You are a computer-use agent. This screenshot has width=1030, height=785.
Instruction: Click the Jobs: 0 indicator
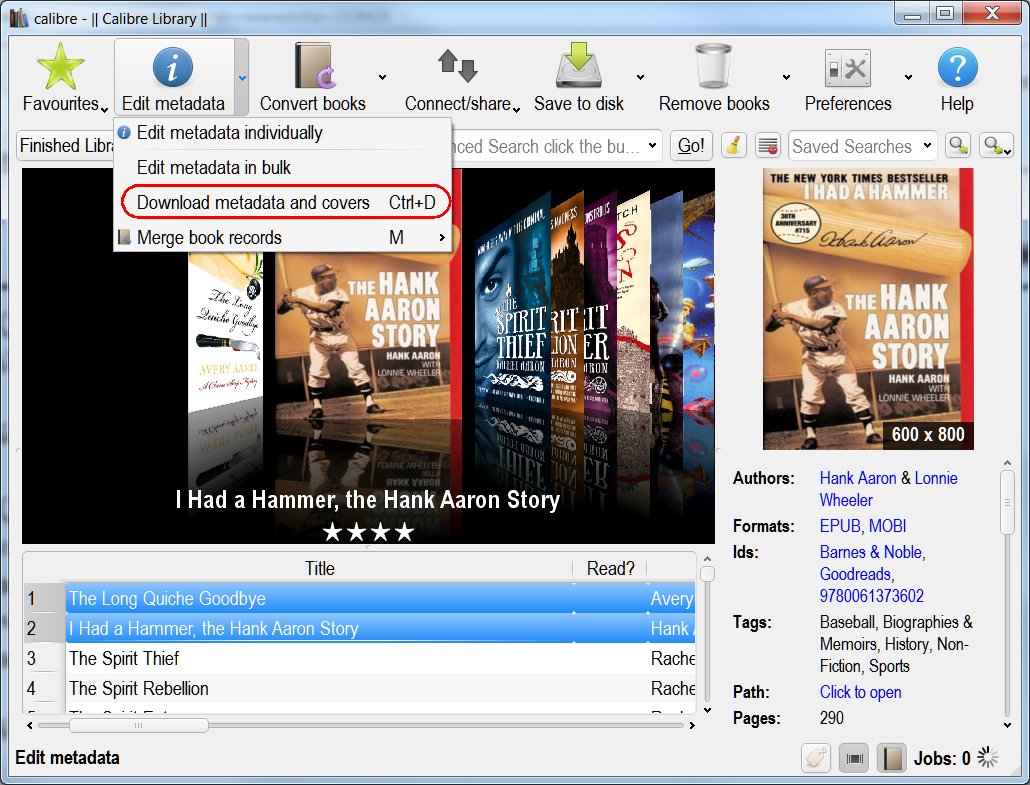(x=941, y=759)
